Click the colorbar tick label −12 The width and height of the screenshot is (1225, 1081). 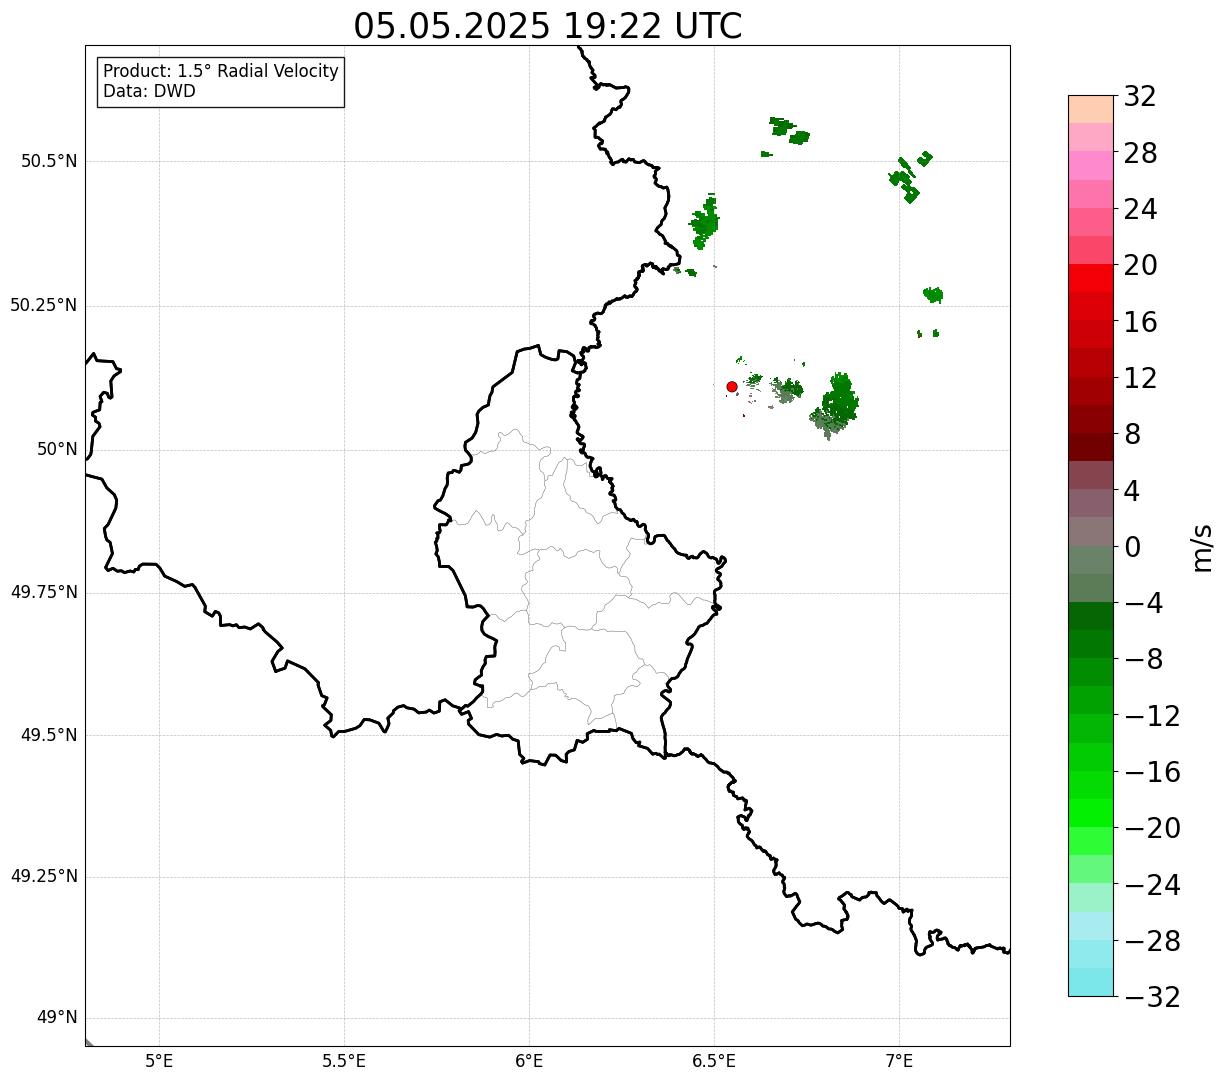click(x=1152, y=716)
